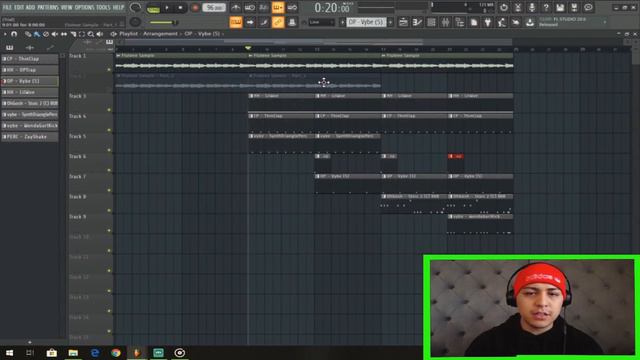Open the plugin picker plug icon
The image size is (640, 360).
pos(488,22)
